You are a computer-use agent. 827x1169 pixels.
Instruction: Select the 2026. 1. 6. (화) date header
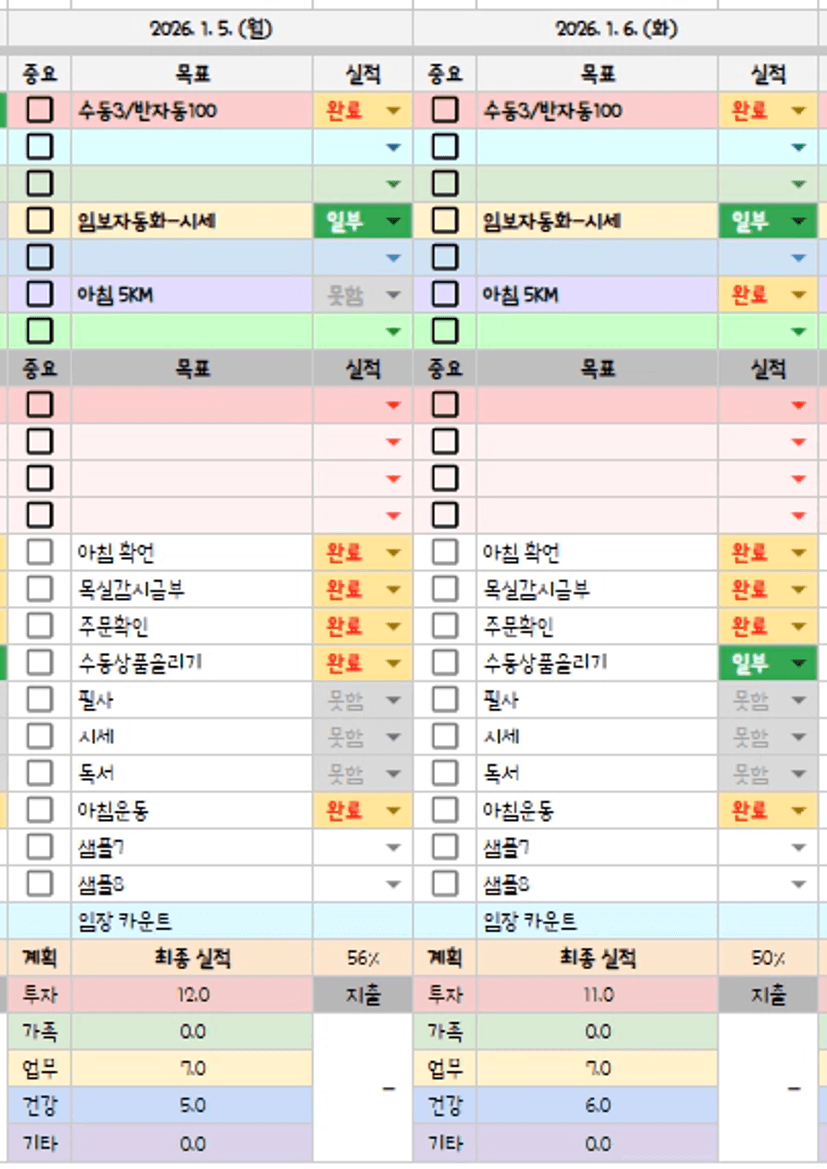(616, 29)
